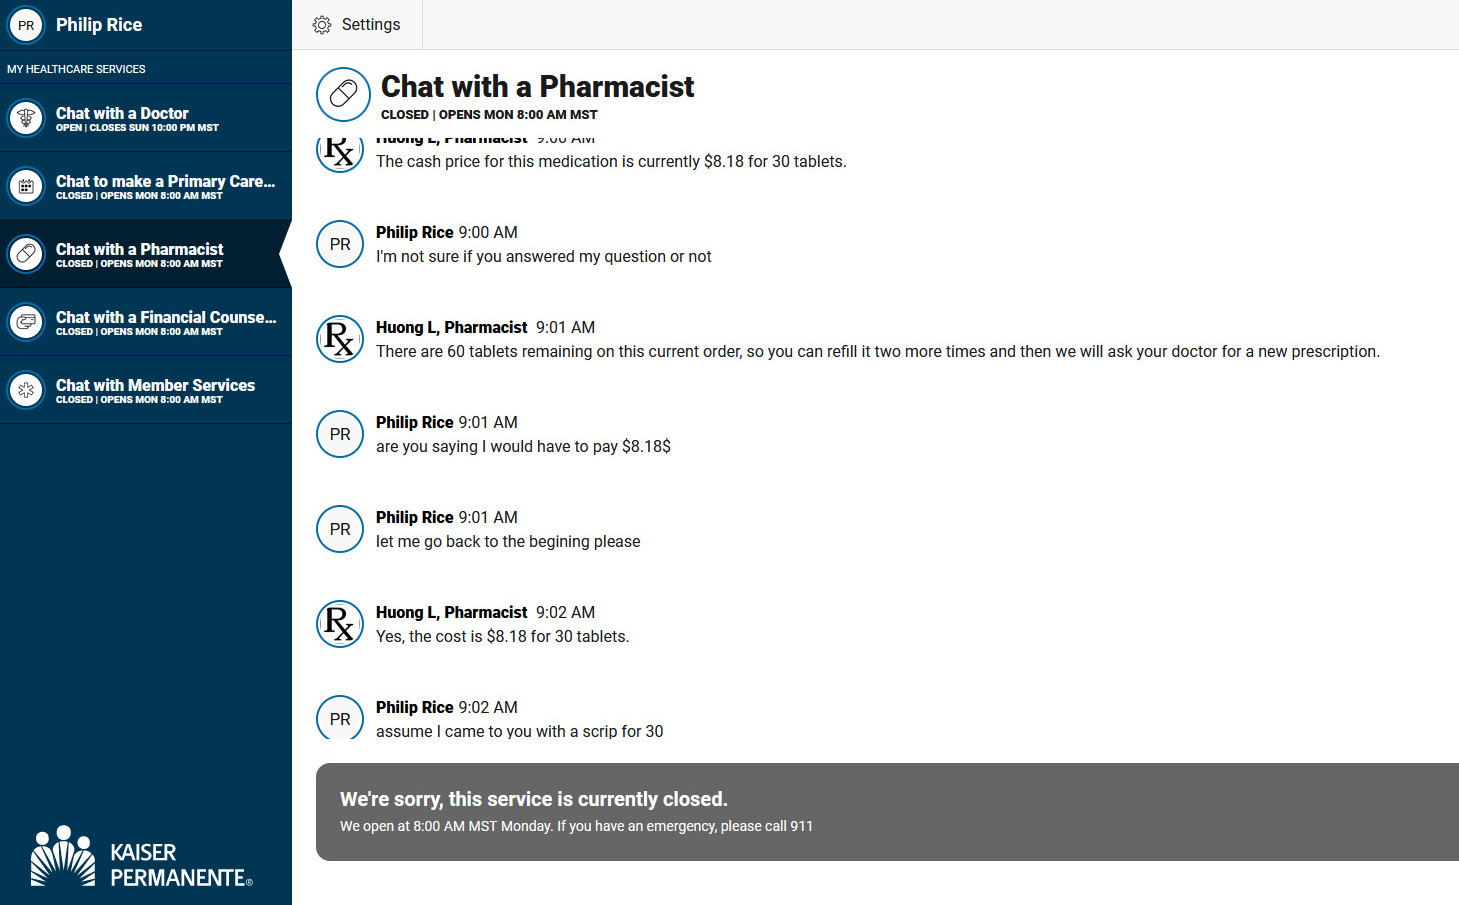Click the Philip Rice name in header
1459x905 pixels.
(x=99, y=25)
